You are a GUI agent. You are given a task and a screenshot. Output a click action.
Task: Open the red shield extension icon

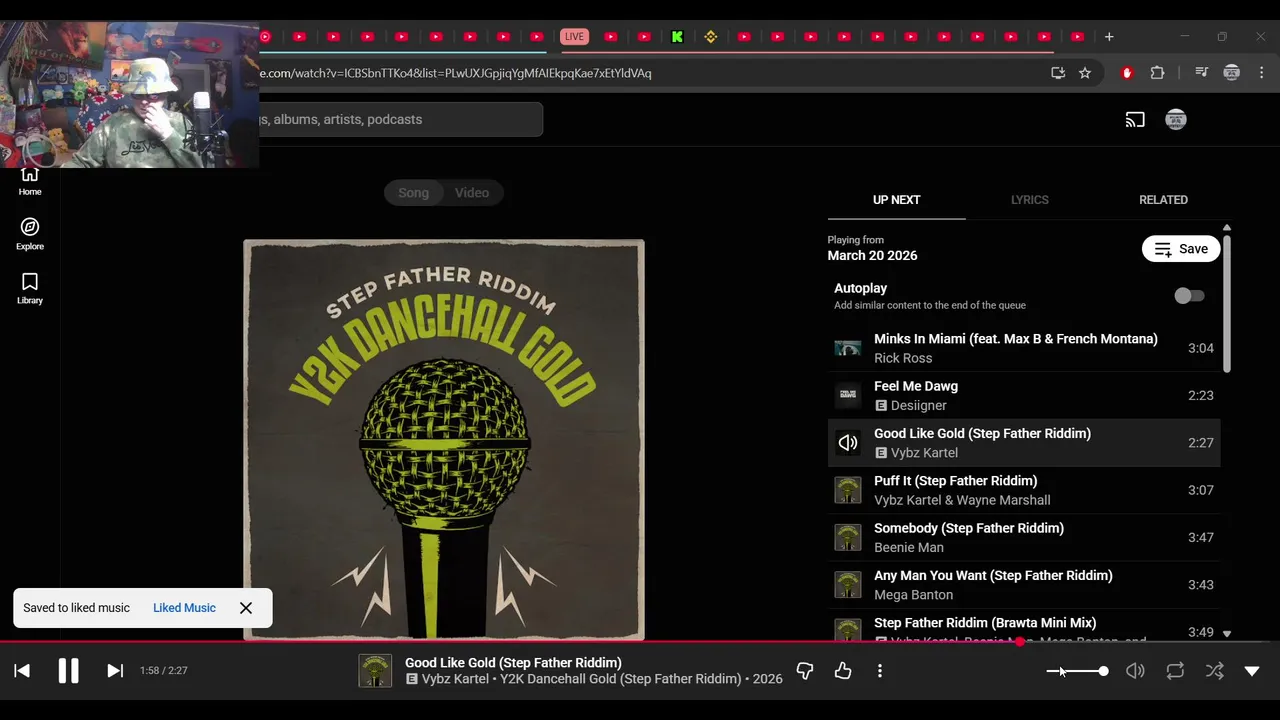pyautogui.click(x=1127, y=73)
